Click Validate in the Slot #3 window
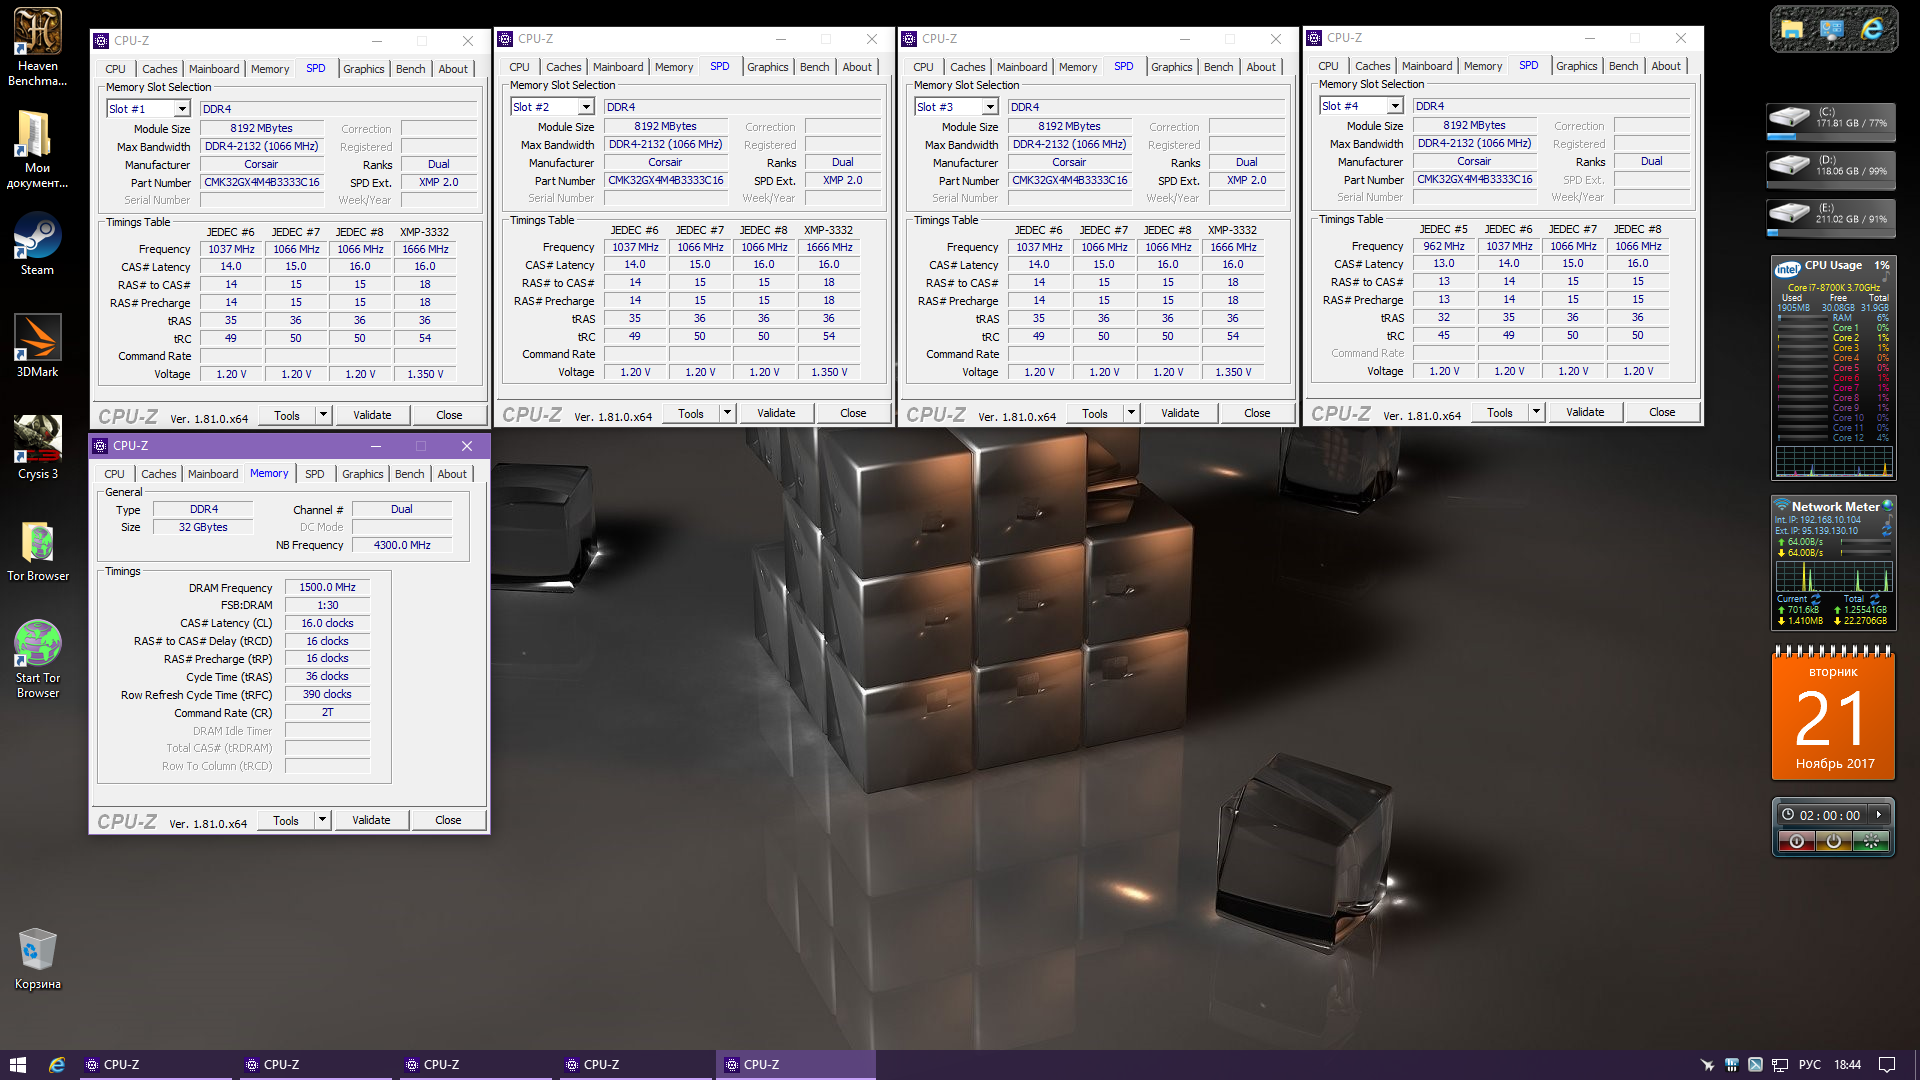Image resolution: width=1920 pixels, height=1080 pixels. pos(1179,413)
